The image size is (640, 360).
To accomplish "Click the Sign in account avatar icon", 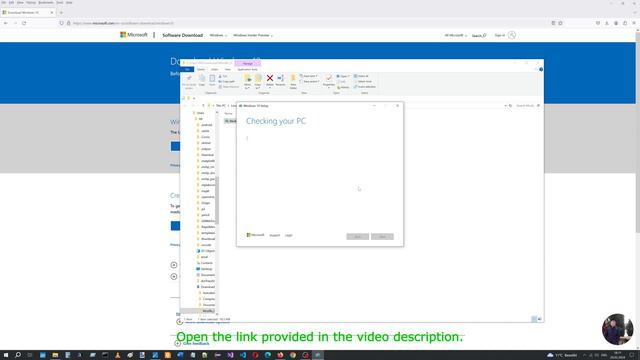I will pos(512,35).
